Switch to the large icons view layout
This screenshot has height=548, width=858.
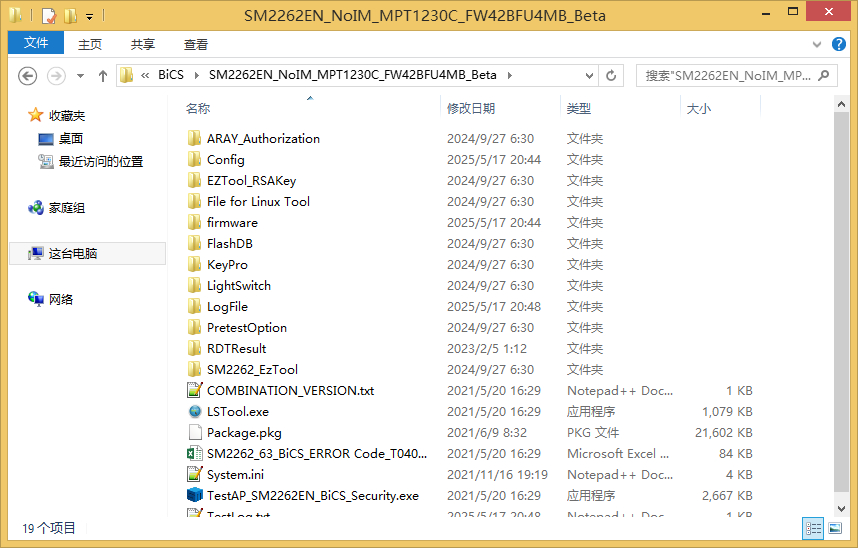tap(835, 528)
